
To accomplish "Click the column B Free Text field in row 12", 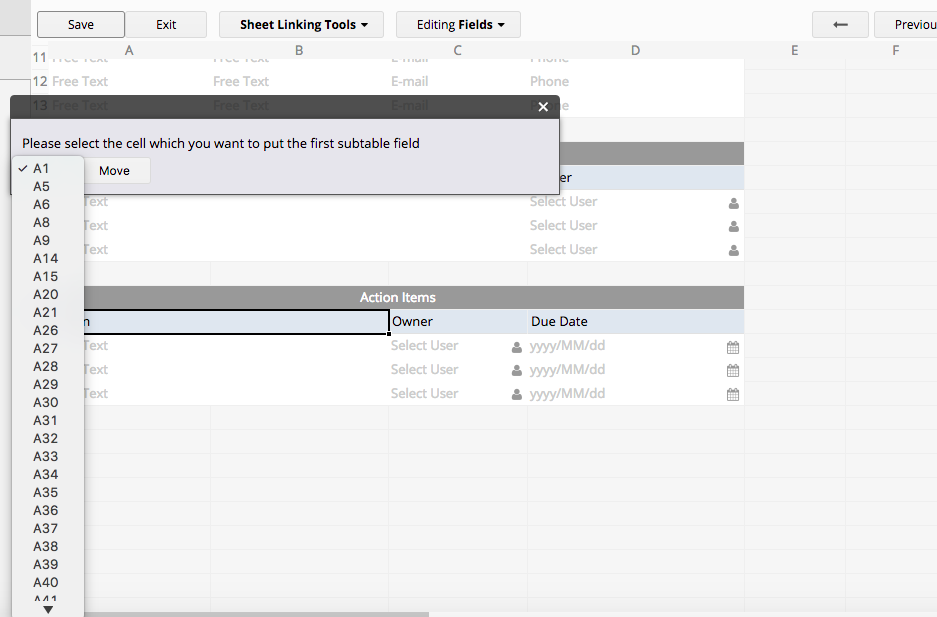I will [299, 81].
